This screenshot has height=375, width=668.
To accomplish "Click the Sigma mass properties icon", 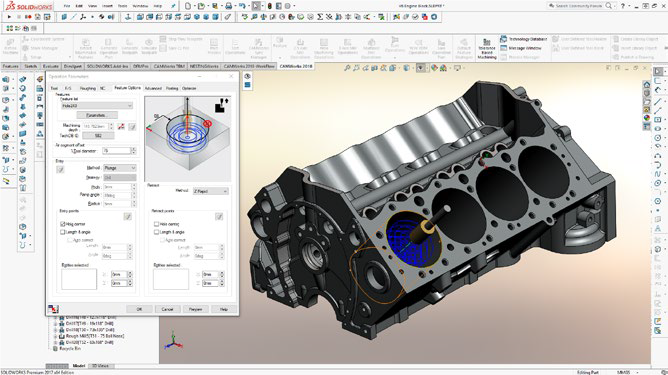I will (320, 17).
